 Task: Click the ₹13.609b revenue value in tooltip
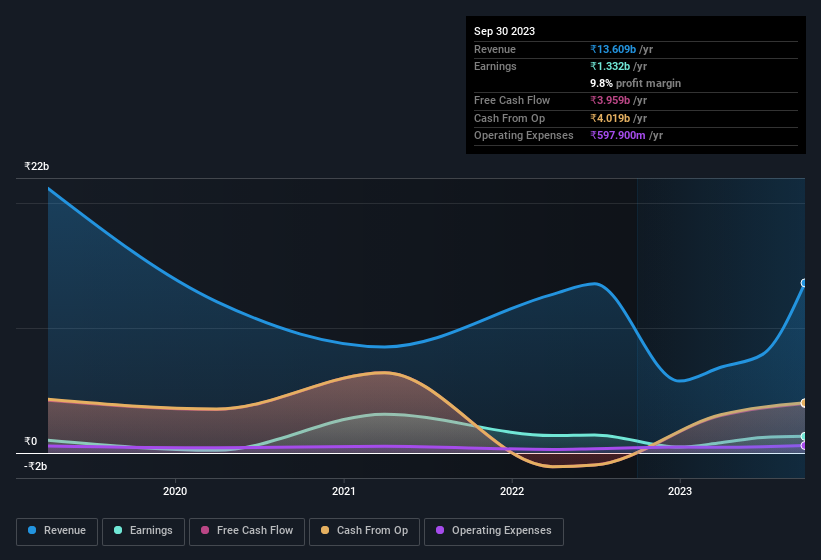click(x=613, y=49)
